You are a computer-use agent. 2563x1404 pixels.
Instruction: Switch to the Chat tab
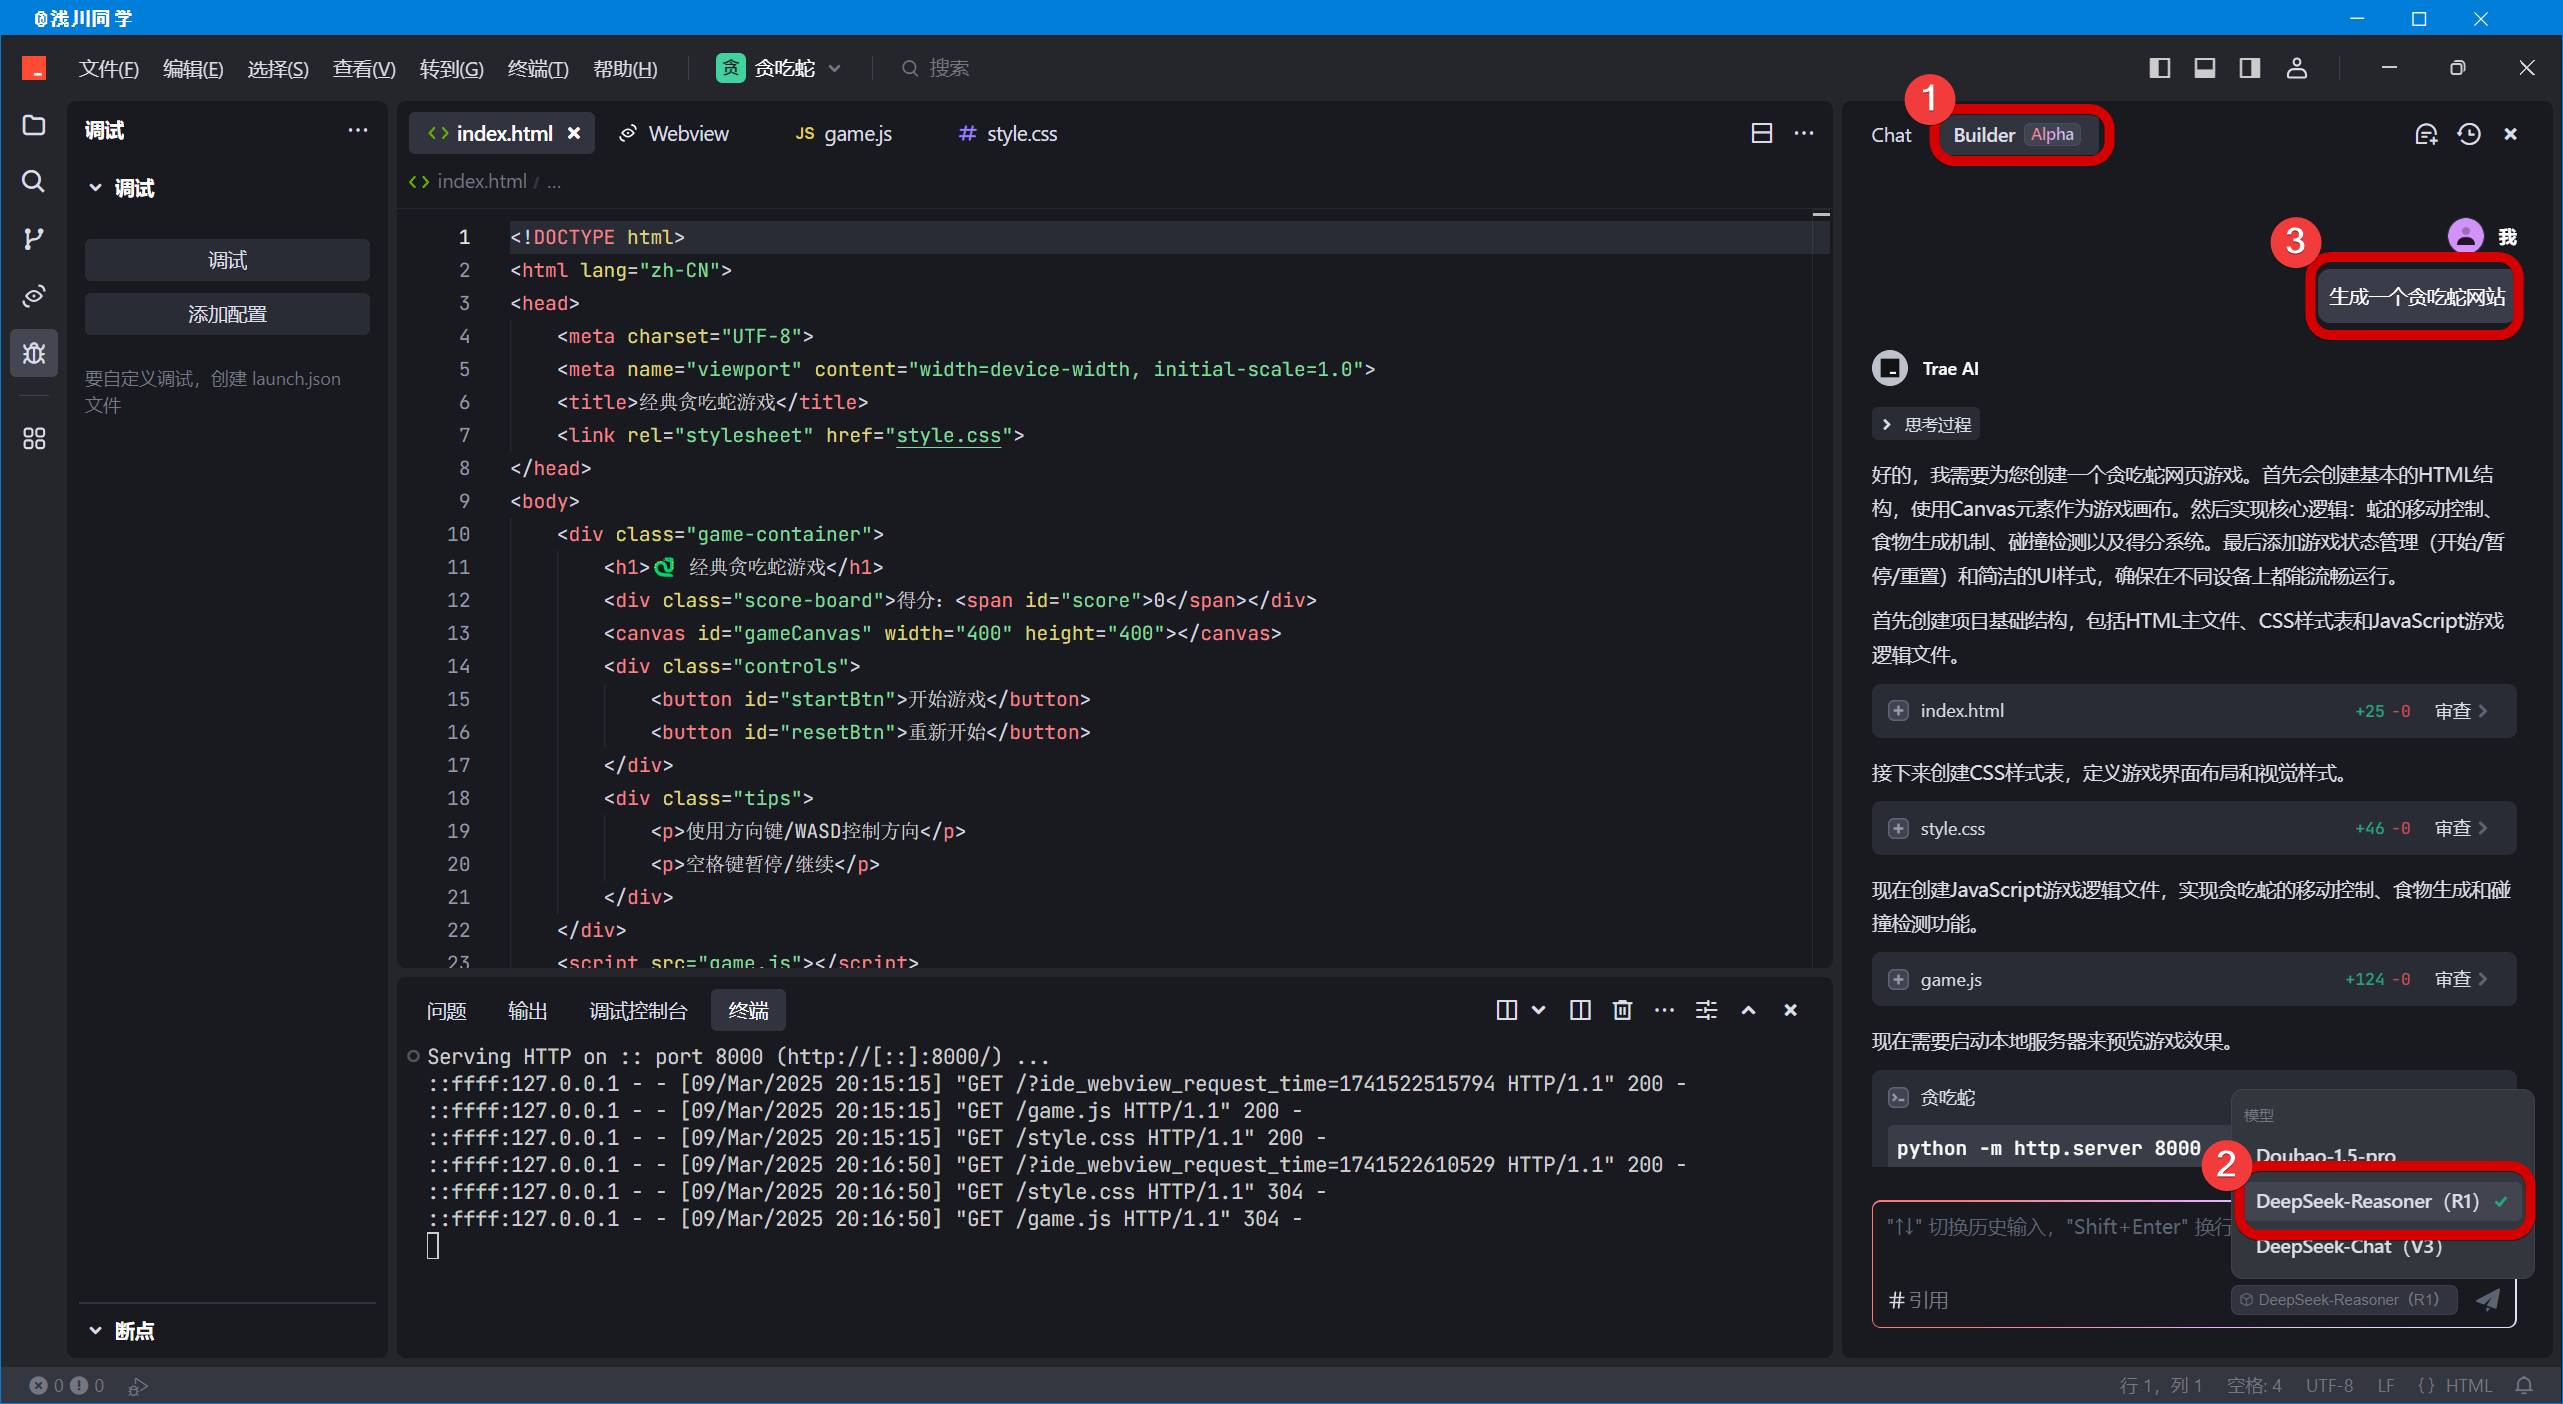pyautogui.click(x=1890, y=135)
